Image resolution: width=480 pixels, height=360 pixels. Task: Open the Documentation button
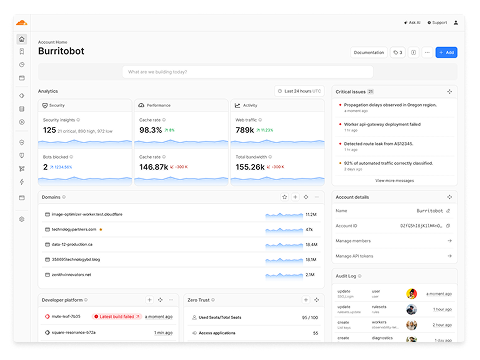point(369,52)
